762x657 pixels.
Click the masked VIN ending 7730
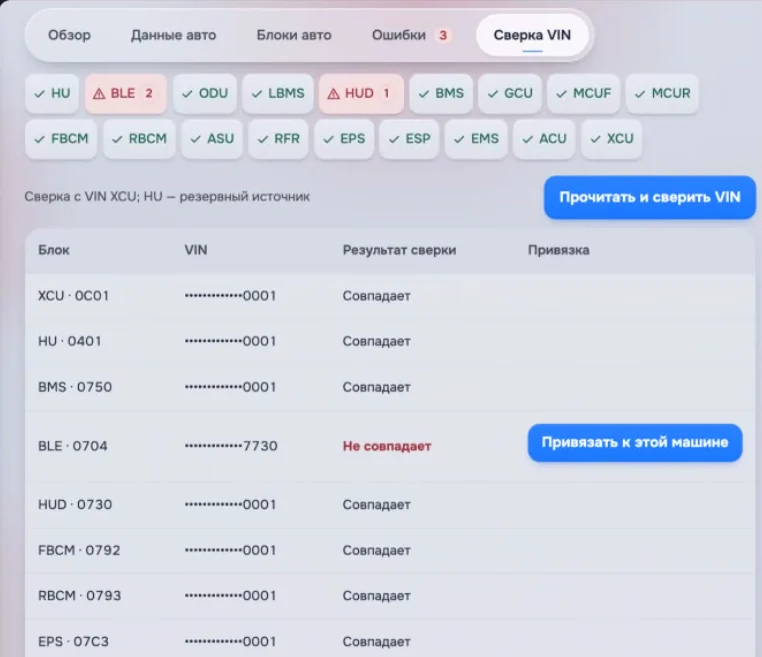pos(231,446)
